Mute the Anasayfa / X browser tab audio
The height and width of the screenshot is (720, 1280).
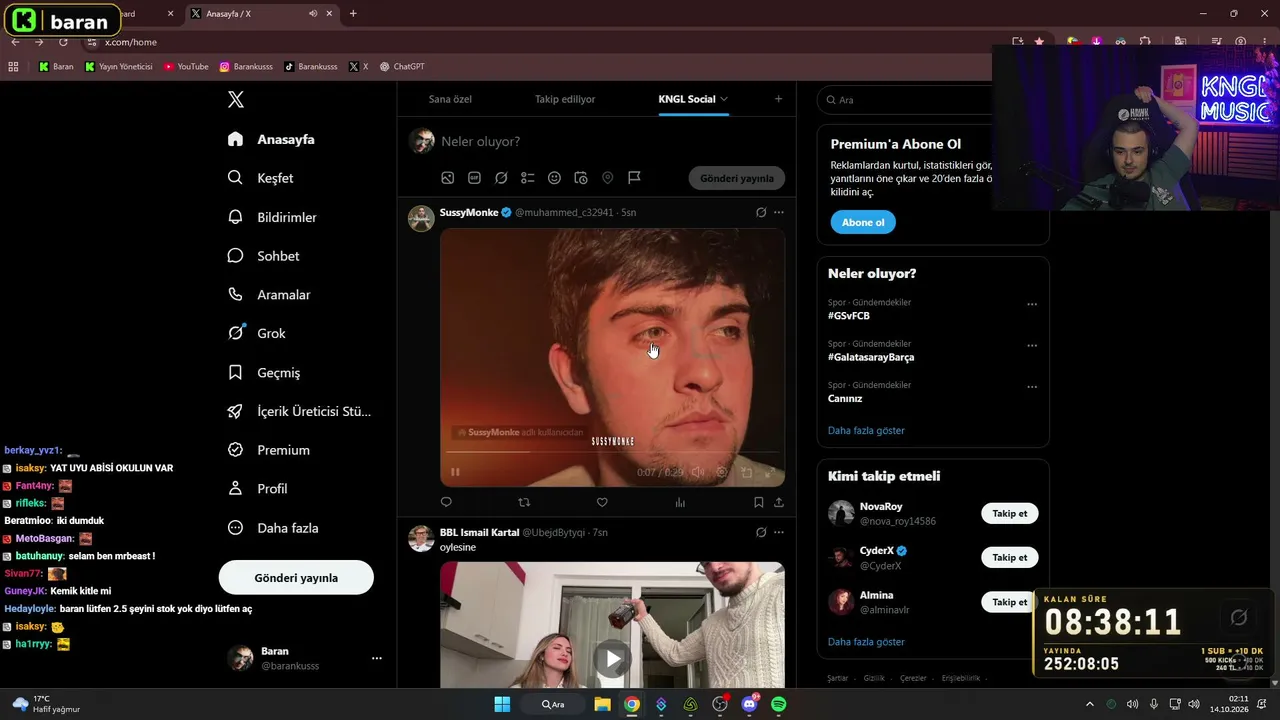[x=313, y=13]
